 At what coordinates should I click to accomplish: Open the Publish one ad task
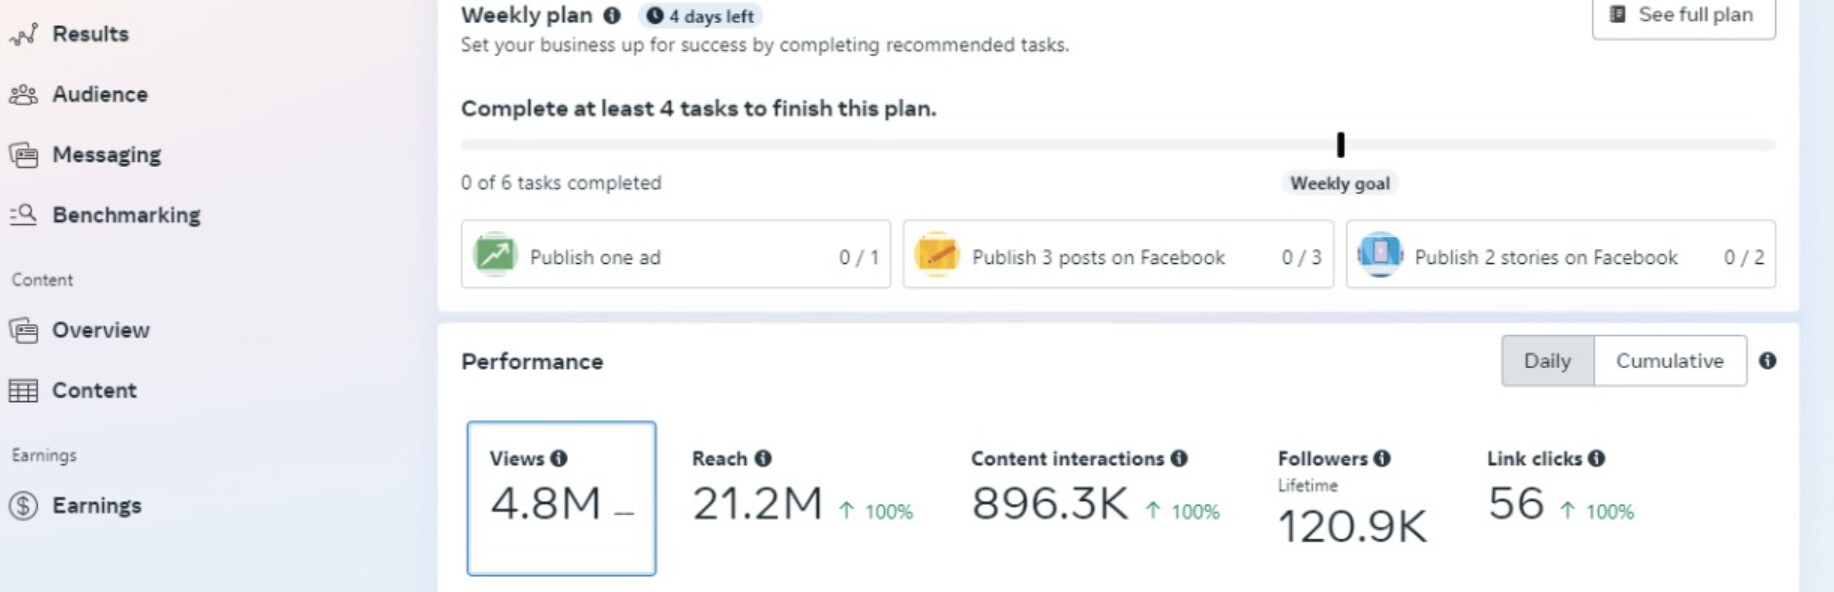pyautogui.click(x=676, y=255)
